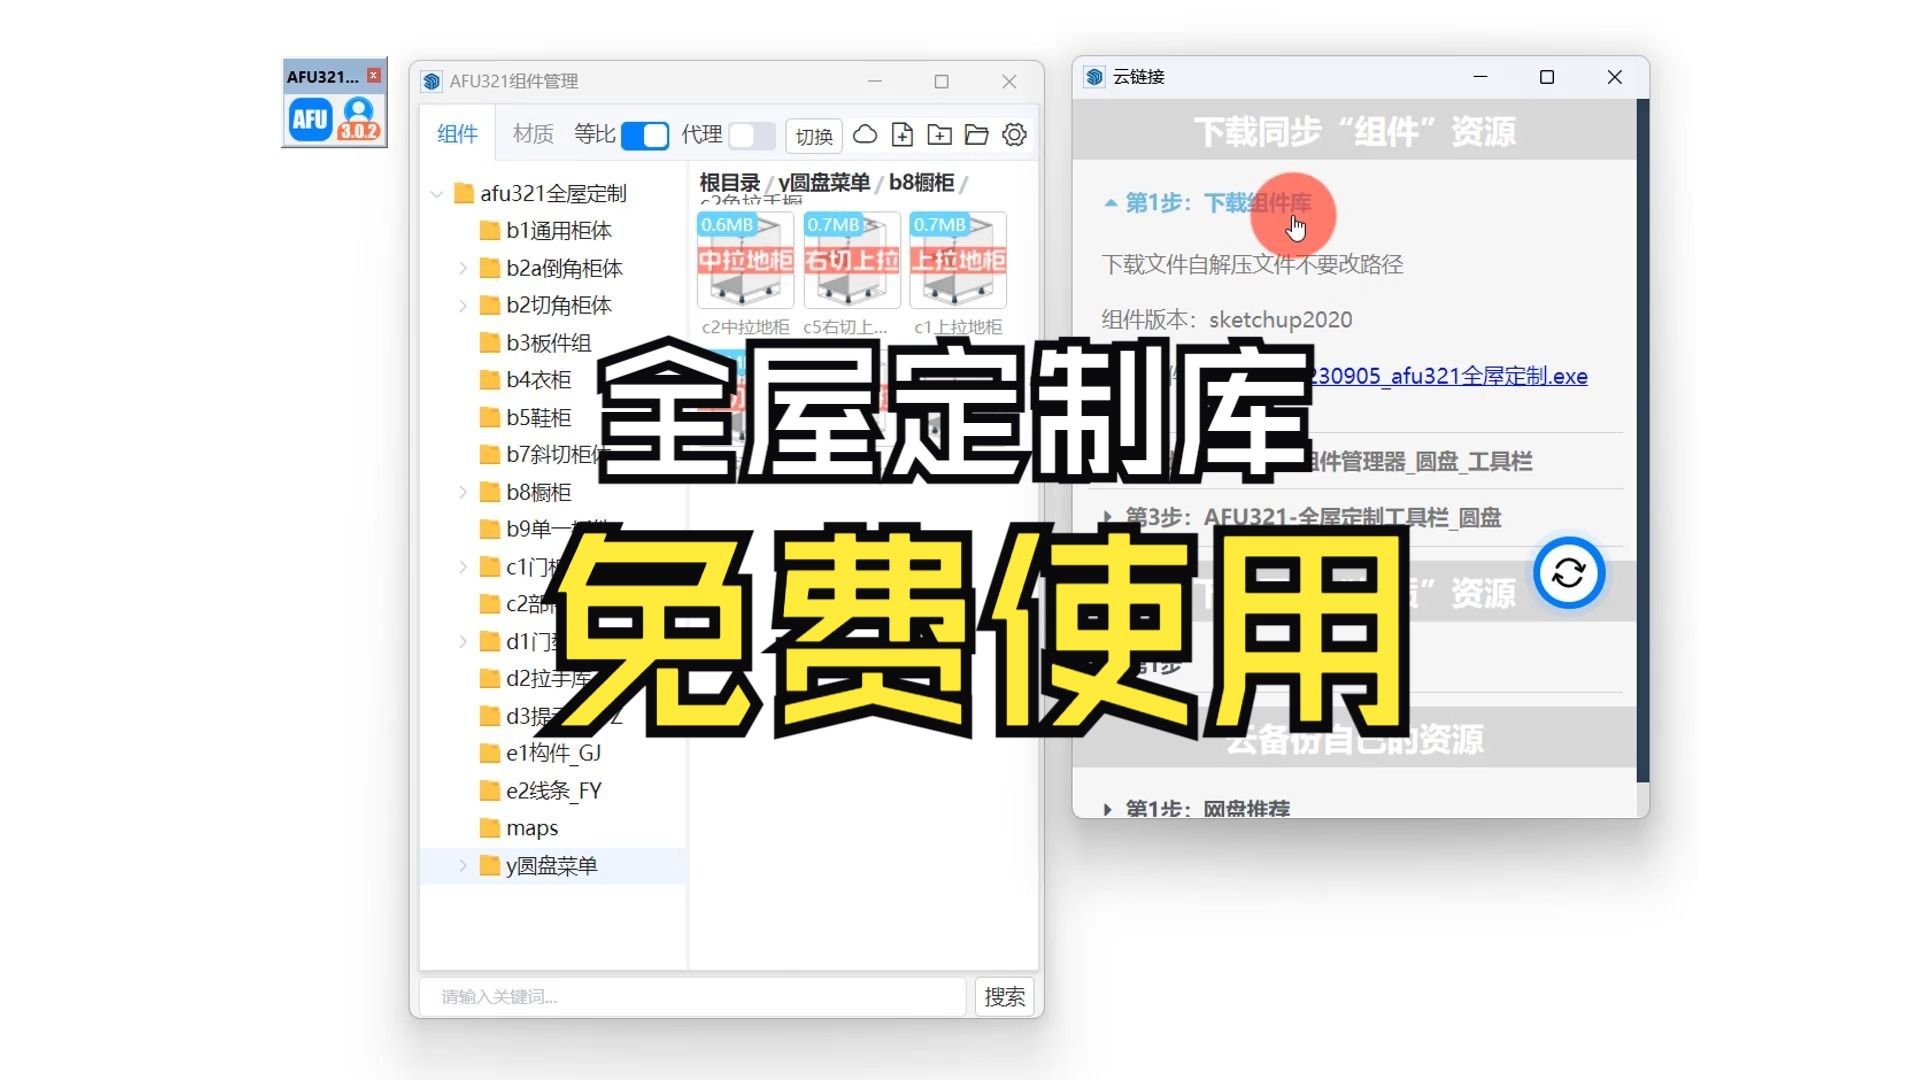Click the add new folder icon
1920x1080 pixels.
[939, 135]
